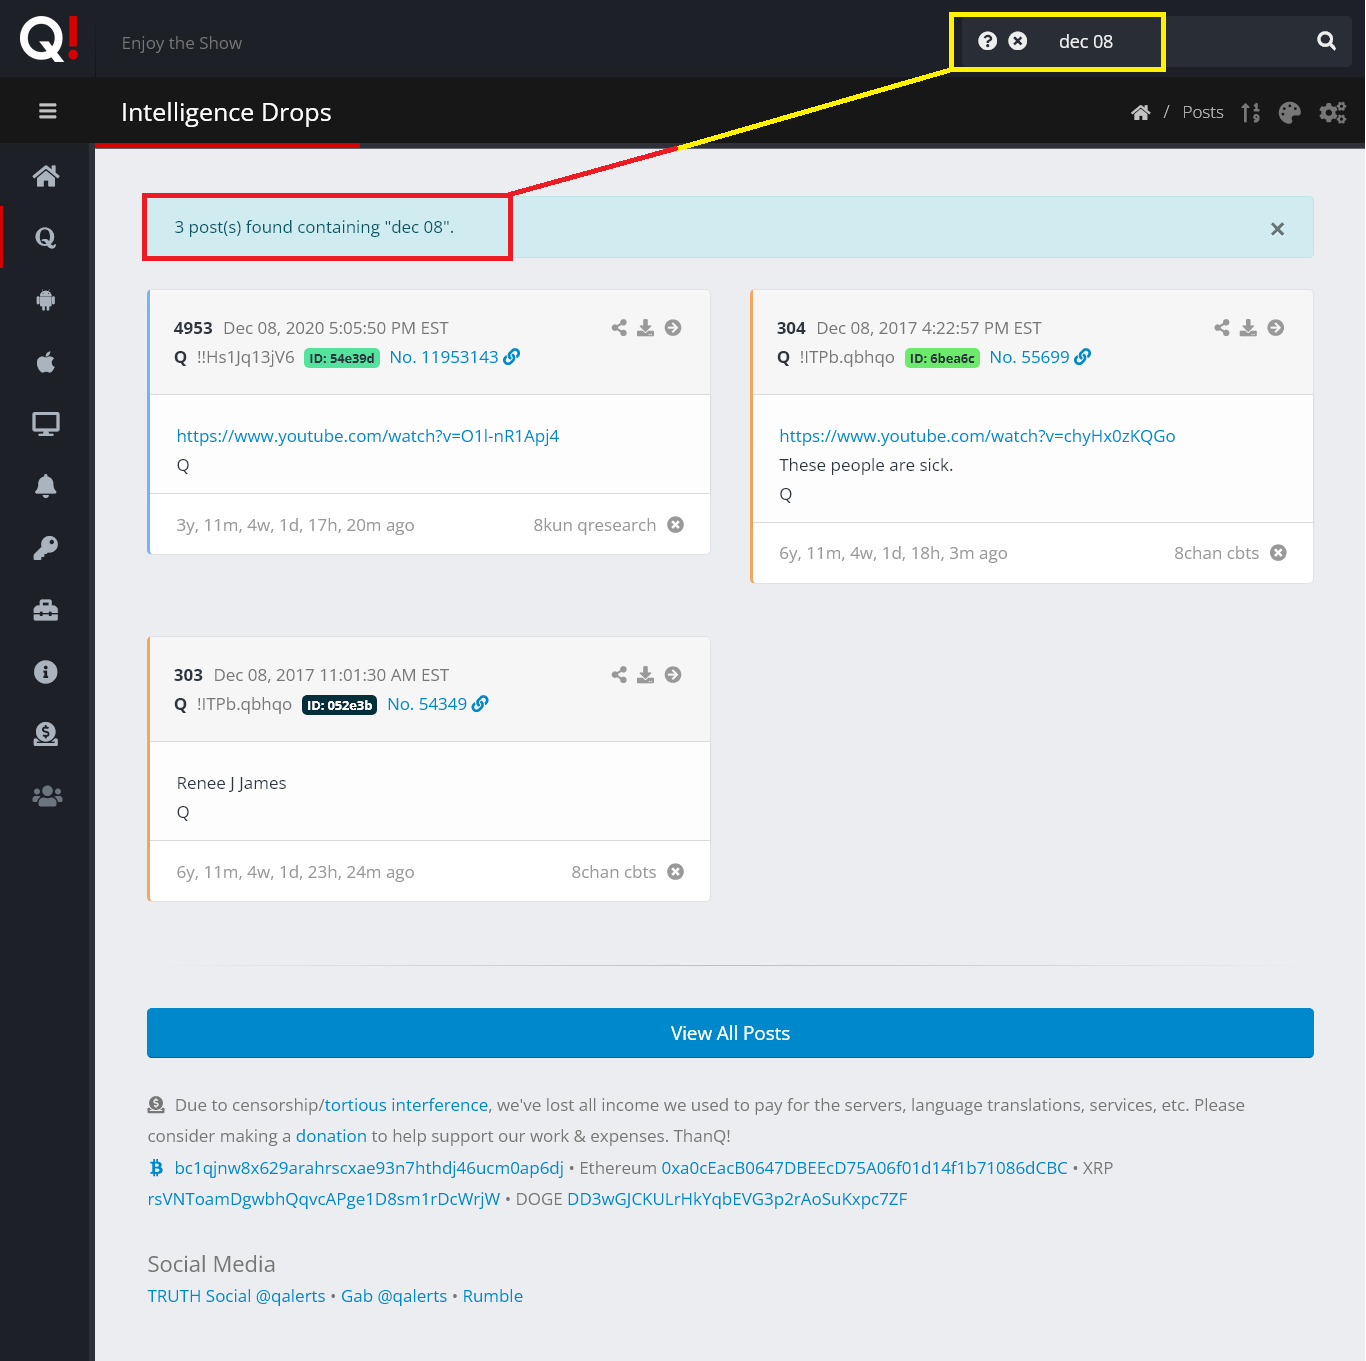Click Posts in the breadcrumb

pyautogui.click(x=1203, y=112)
